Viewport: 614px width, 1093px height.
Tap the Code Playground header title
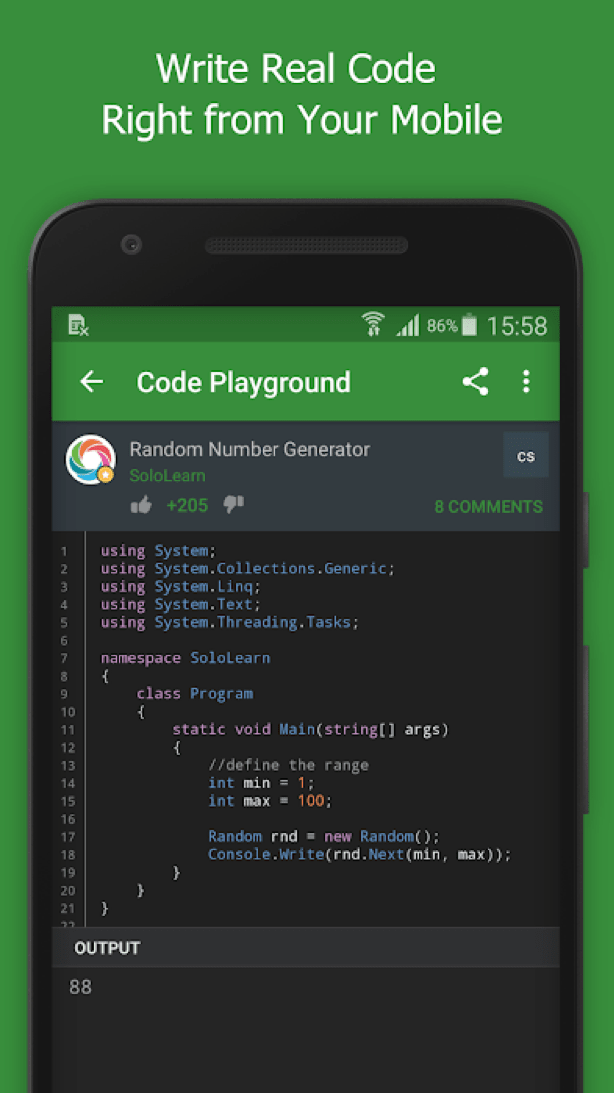tap(243, 382)
